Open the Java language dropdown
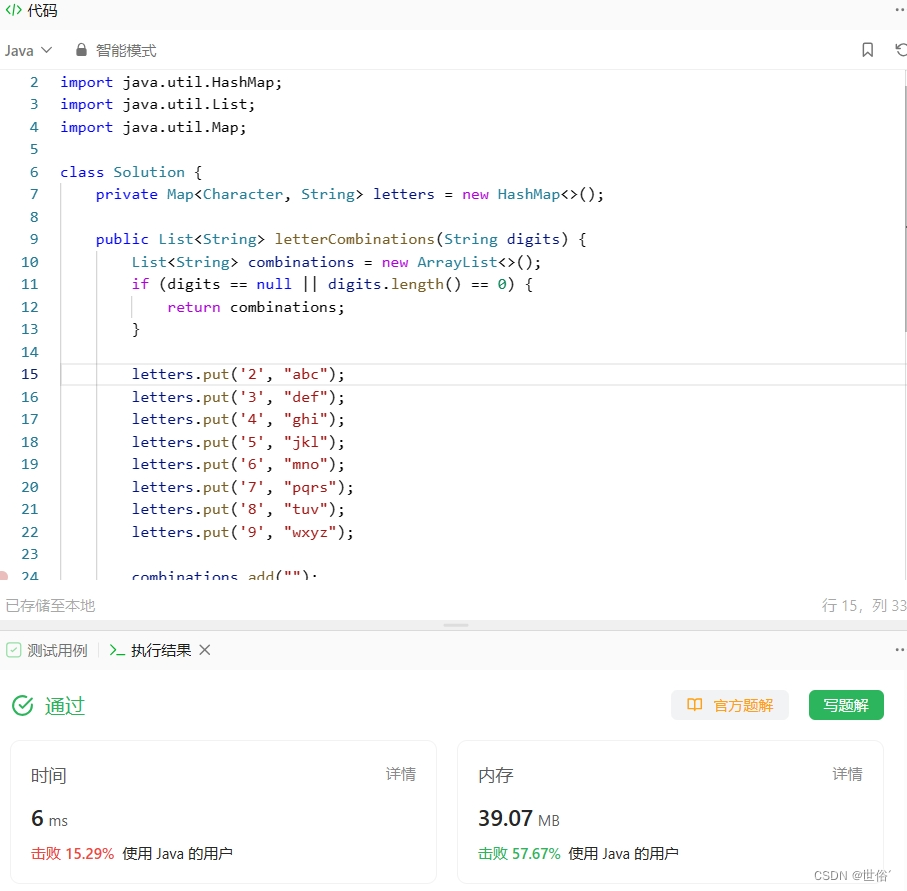Image resolution: width=907 pixels, height=891 pixels. click(28, 50)
